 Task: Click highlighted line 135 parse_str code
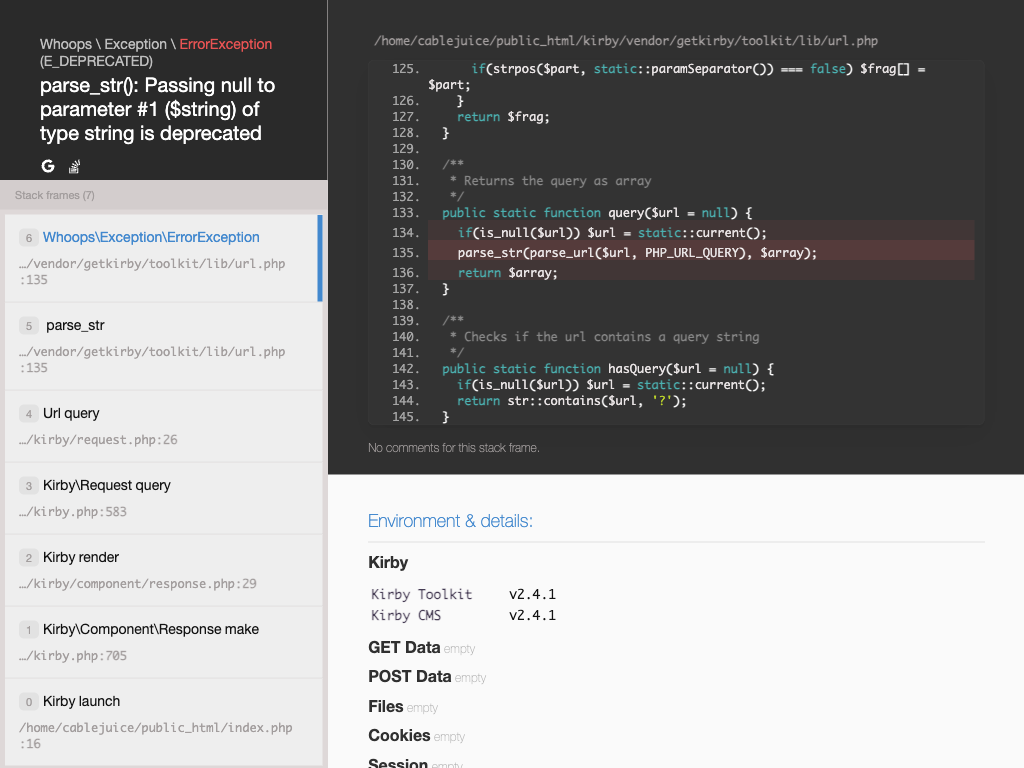(637, 253)
